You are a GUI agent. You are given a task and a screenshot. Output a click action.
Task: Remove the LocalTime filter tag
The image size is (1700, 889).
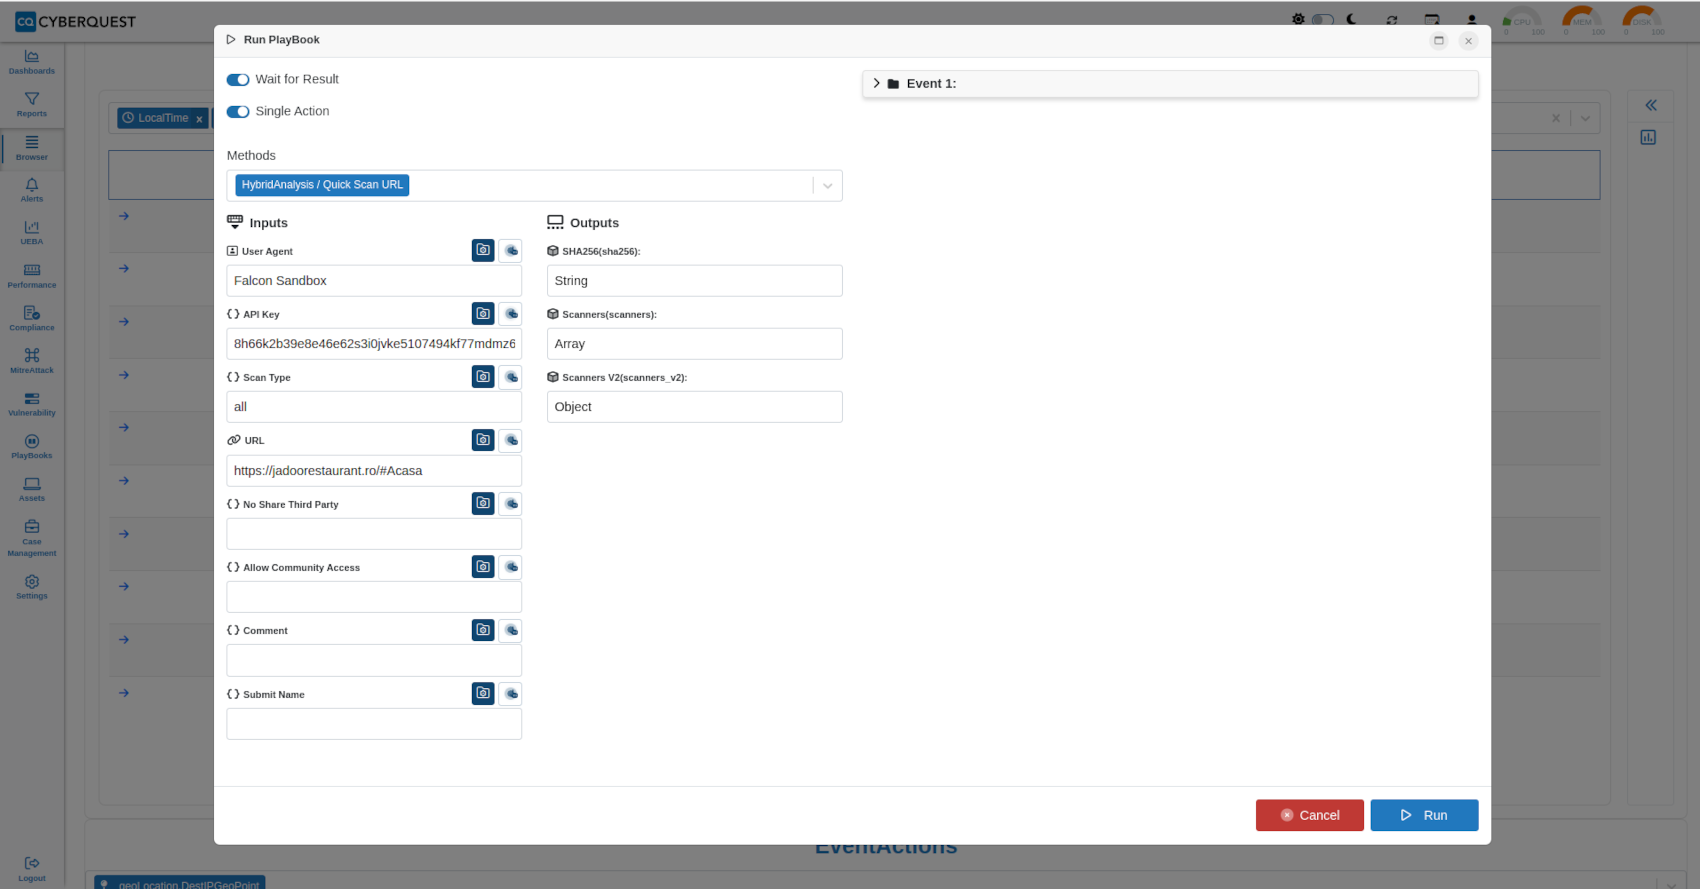point(199,119)
